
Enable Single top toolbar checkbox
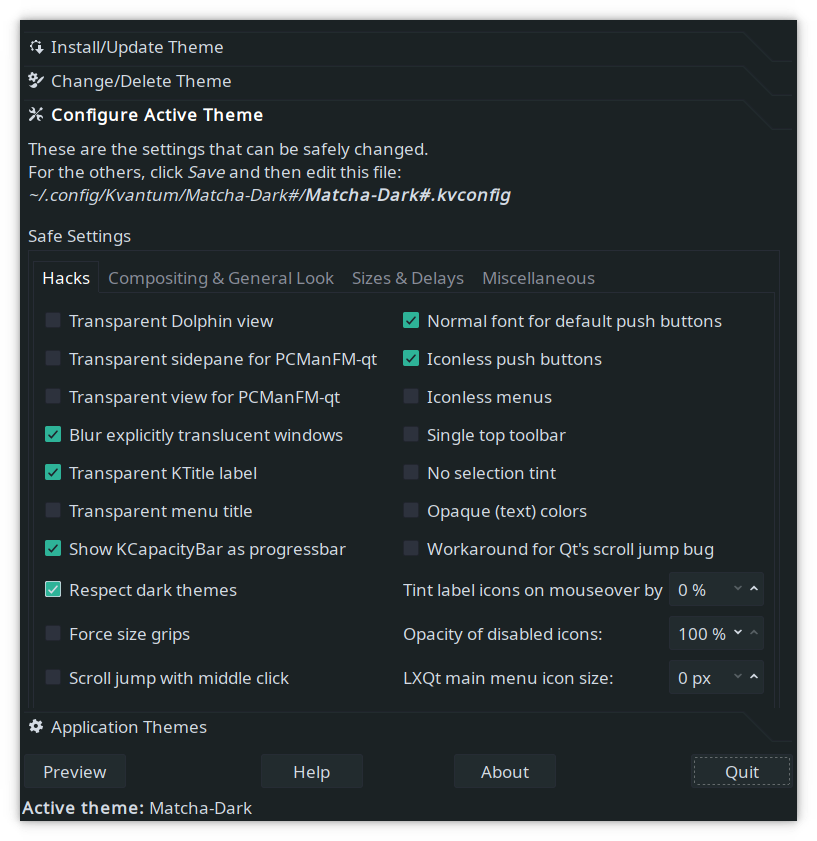[x=411, y=434]
